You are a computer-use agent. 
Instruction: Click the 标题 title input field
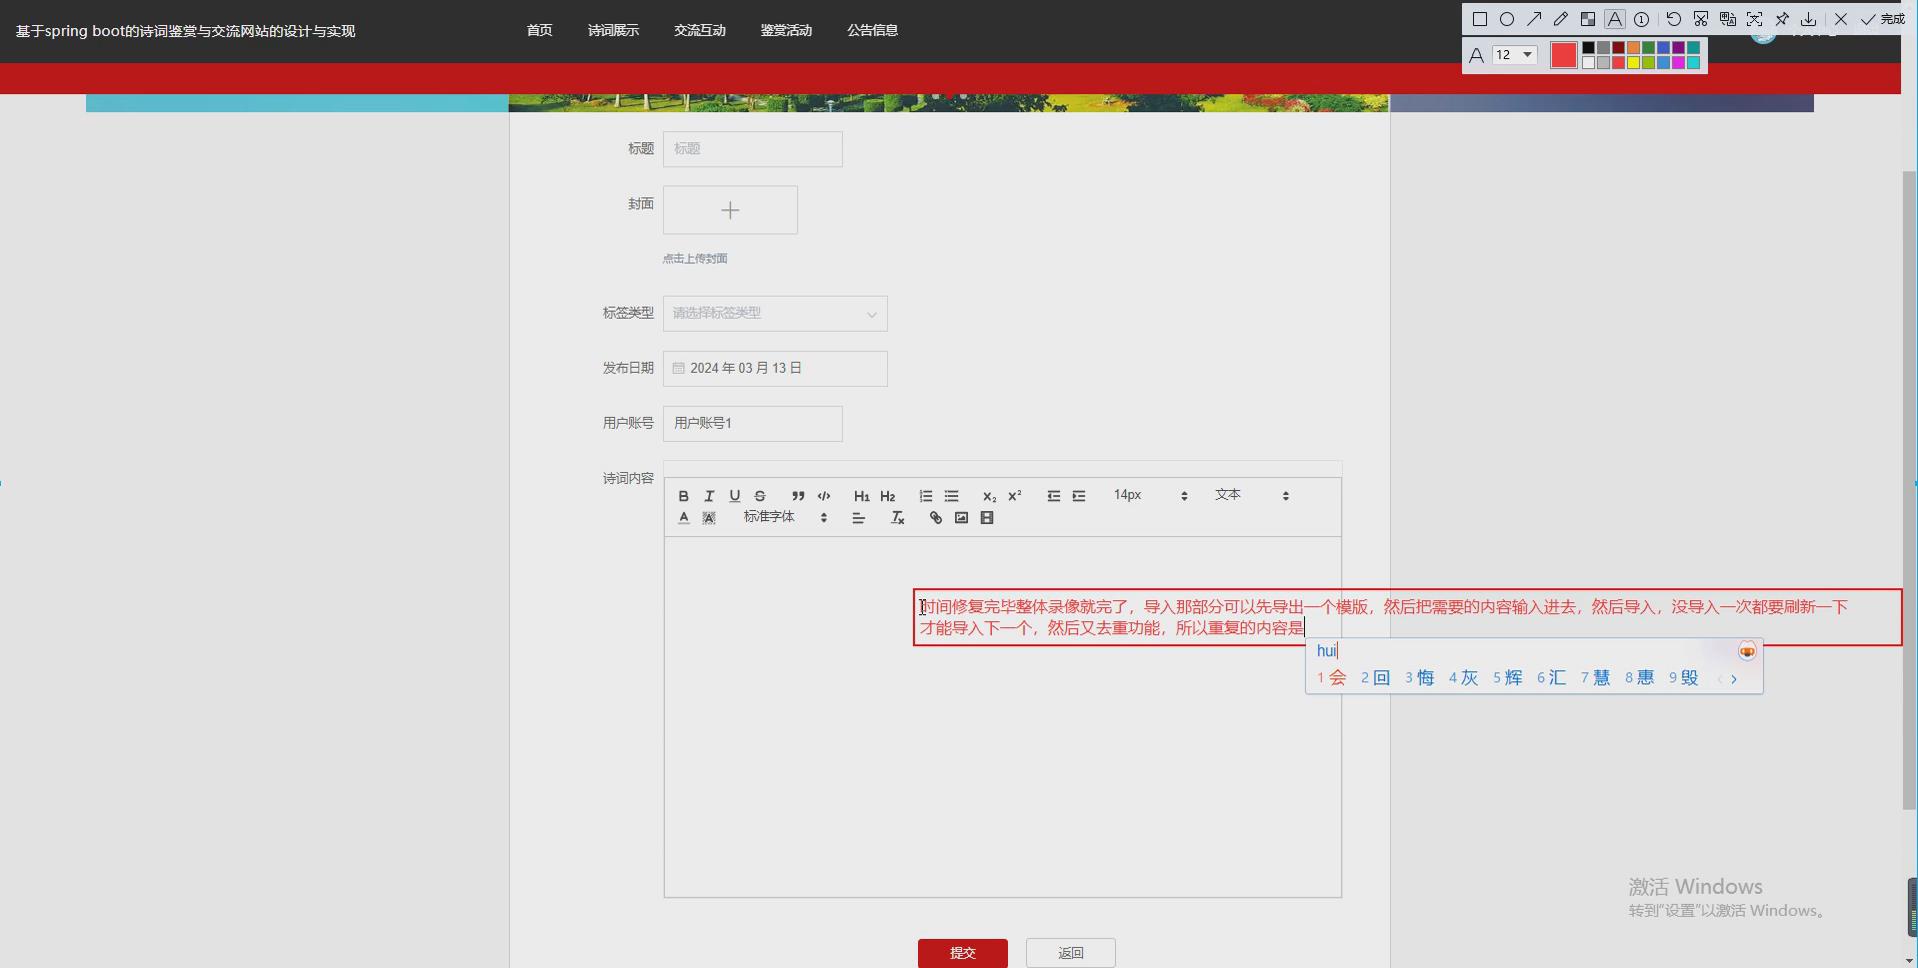[753, 149]
